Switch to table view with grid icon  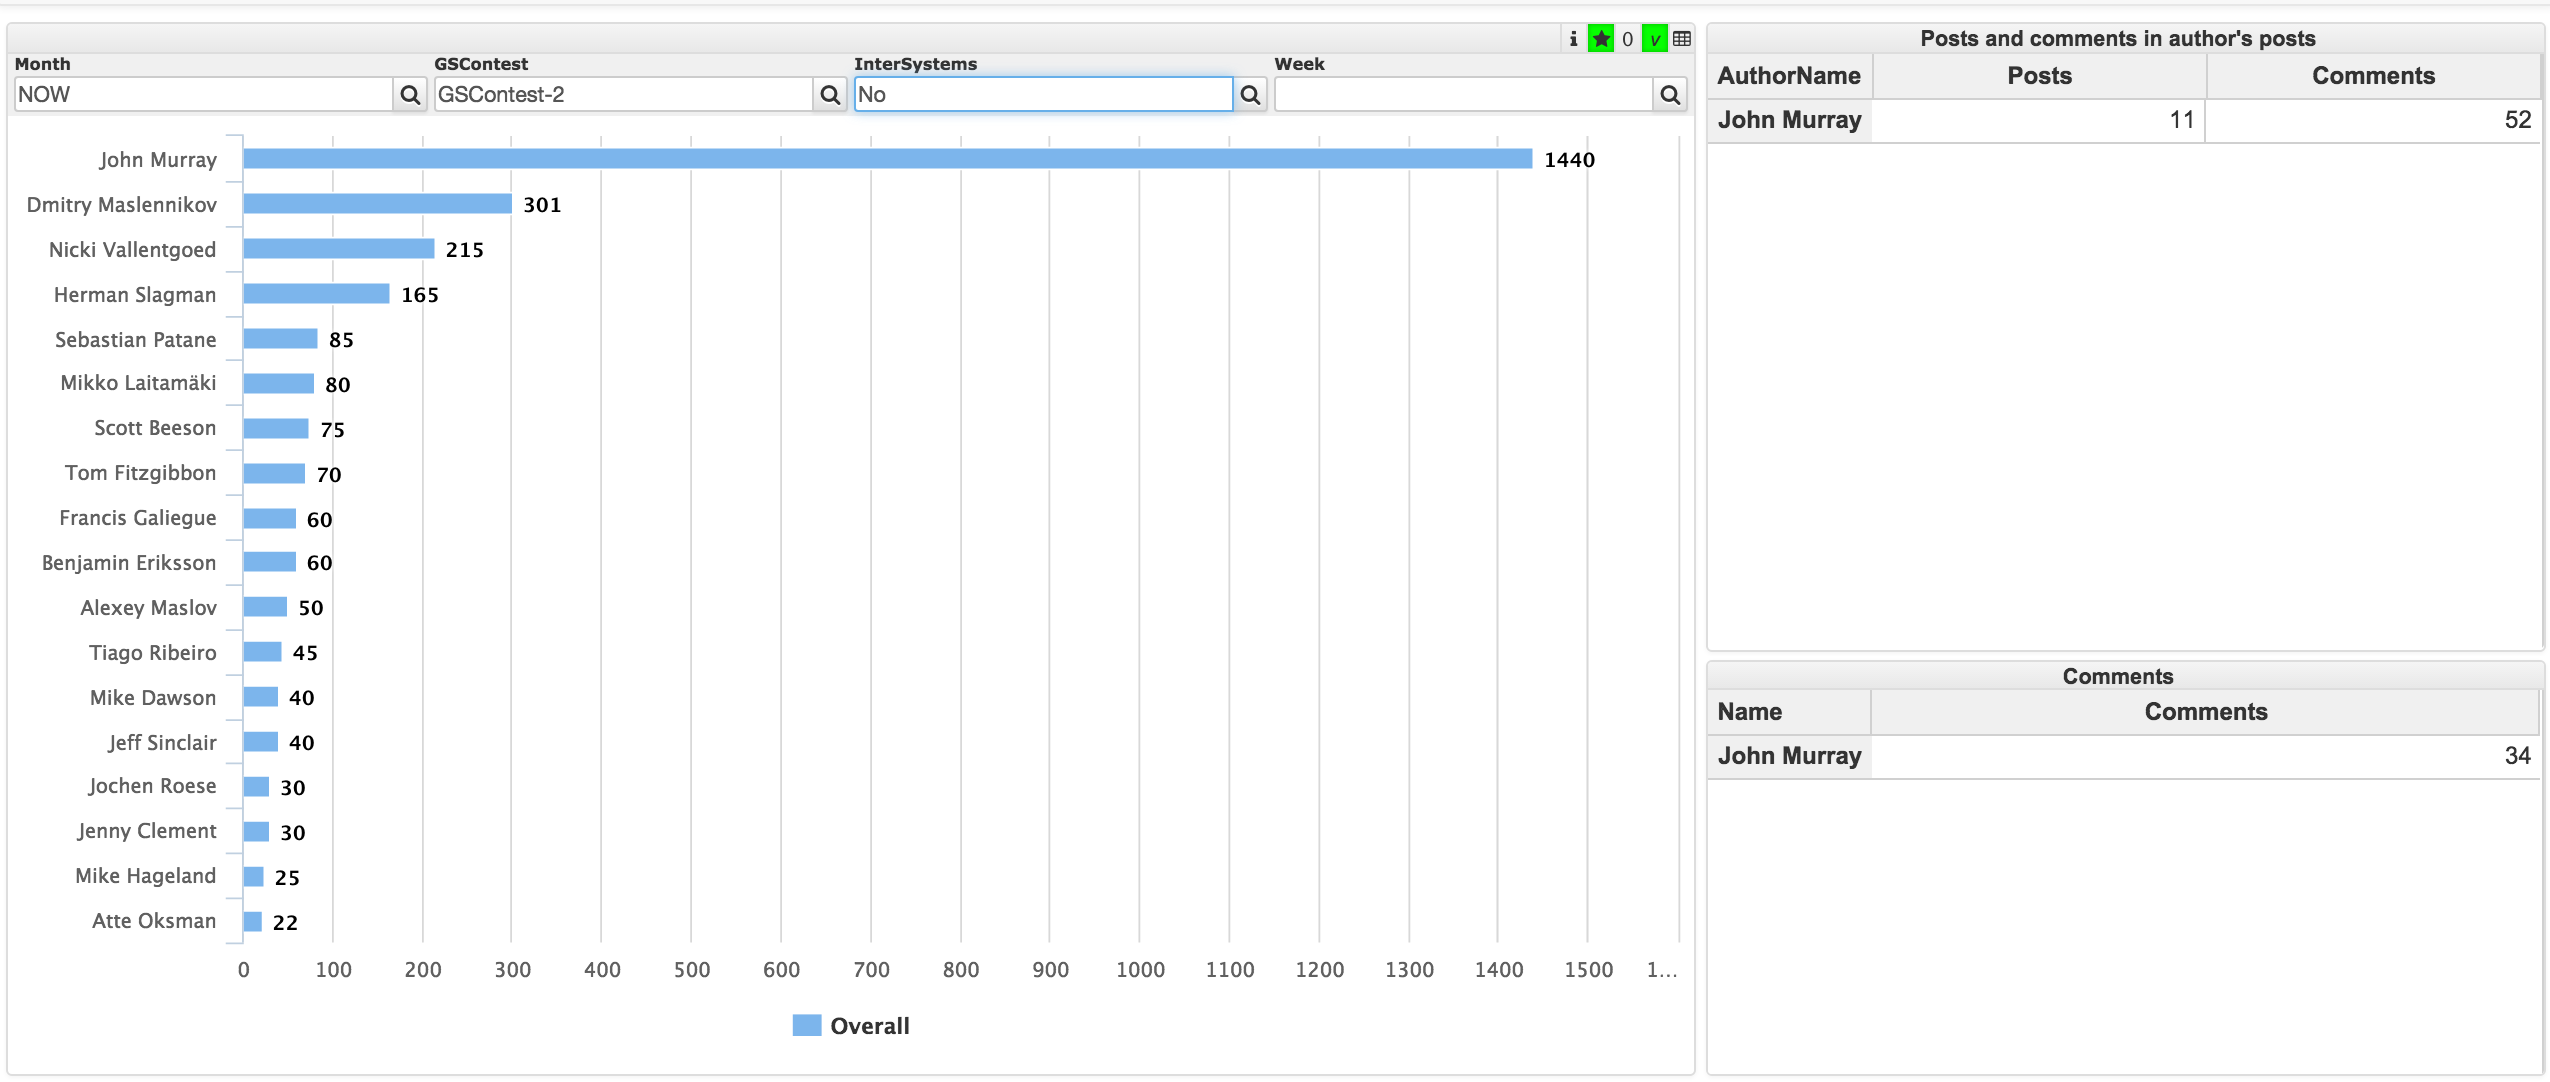pos(1682,39)
